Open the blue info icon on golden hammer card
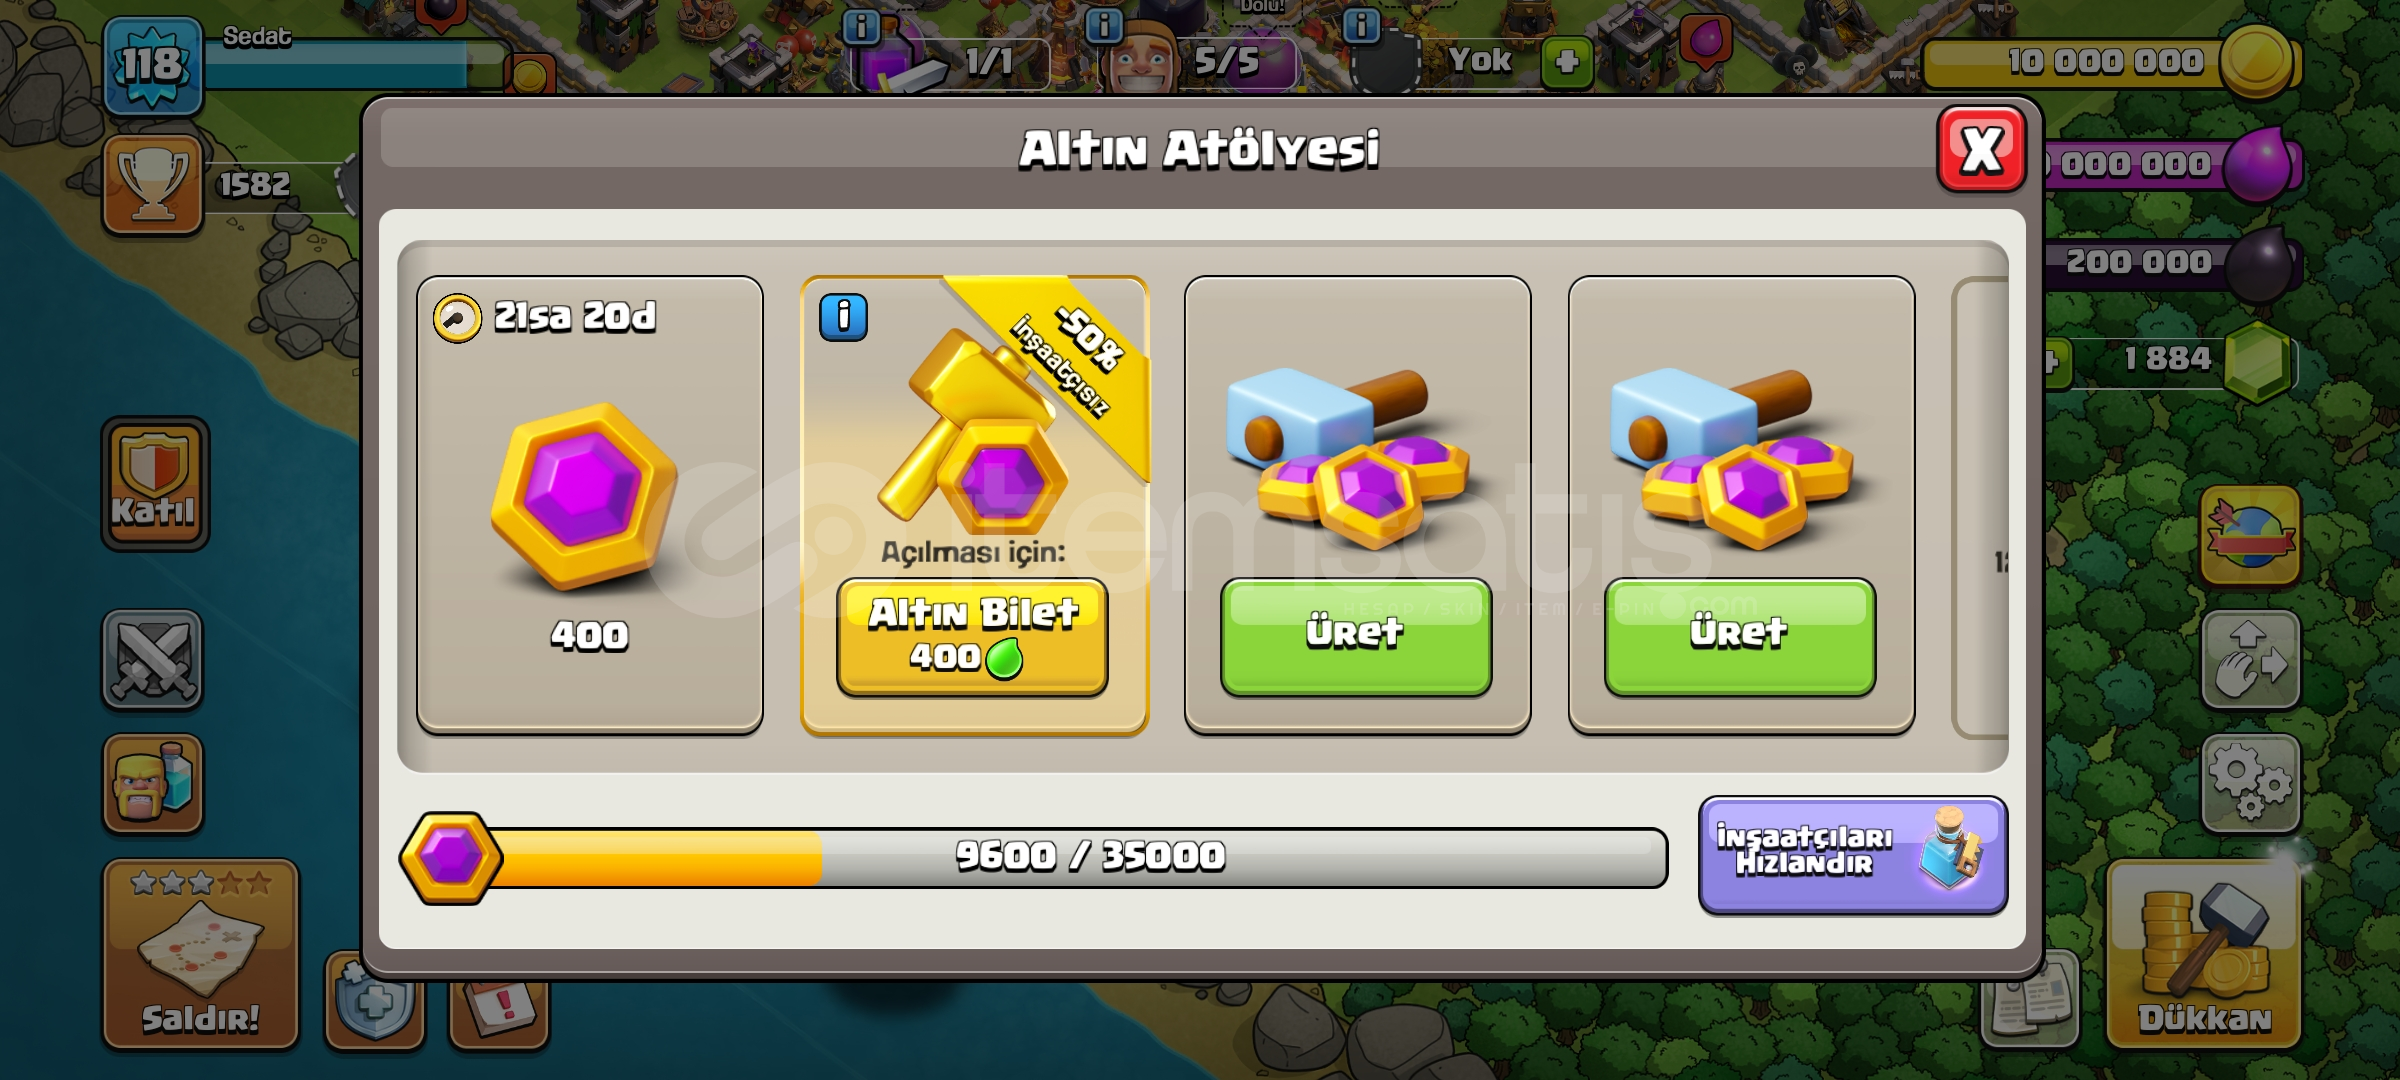The height and width of the screenshot is (1080, 2400). 843,318
